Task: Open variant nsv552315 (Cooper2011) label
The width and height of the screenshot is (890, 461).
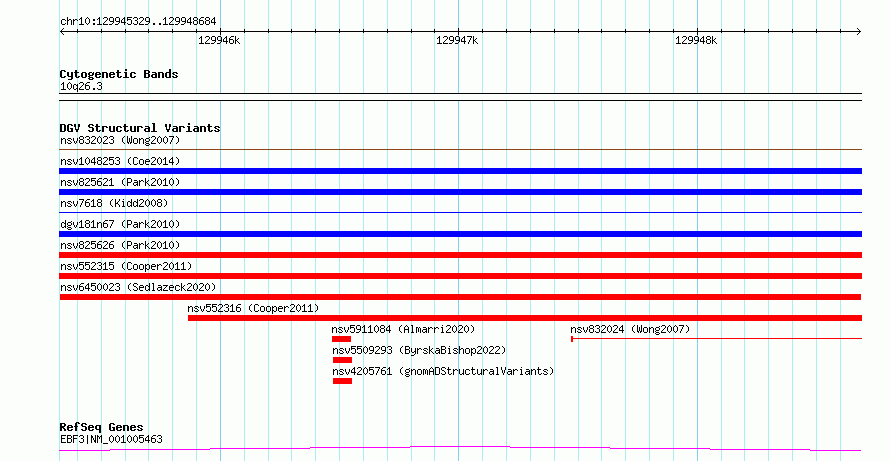Action: tap(126, 266)
